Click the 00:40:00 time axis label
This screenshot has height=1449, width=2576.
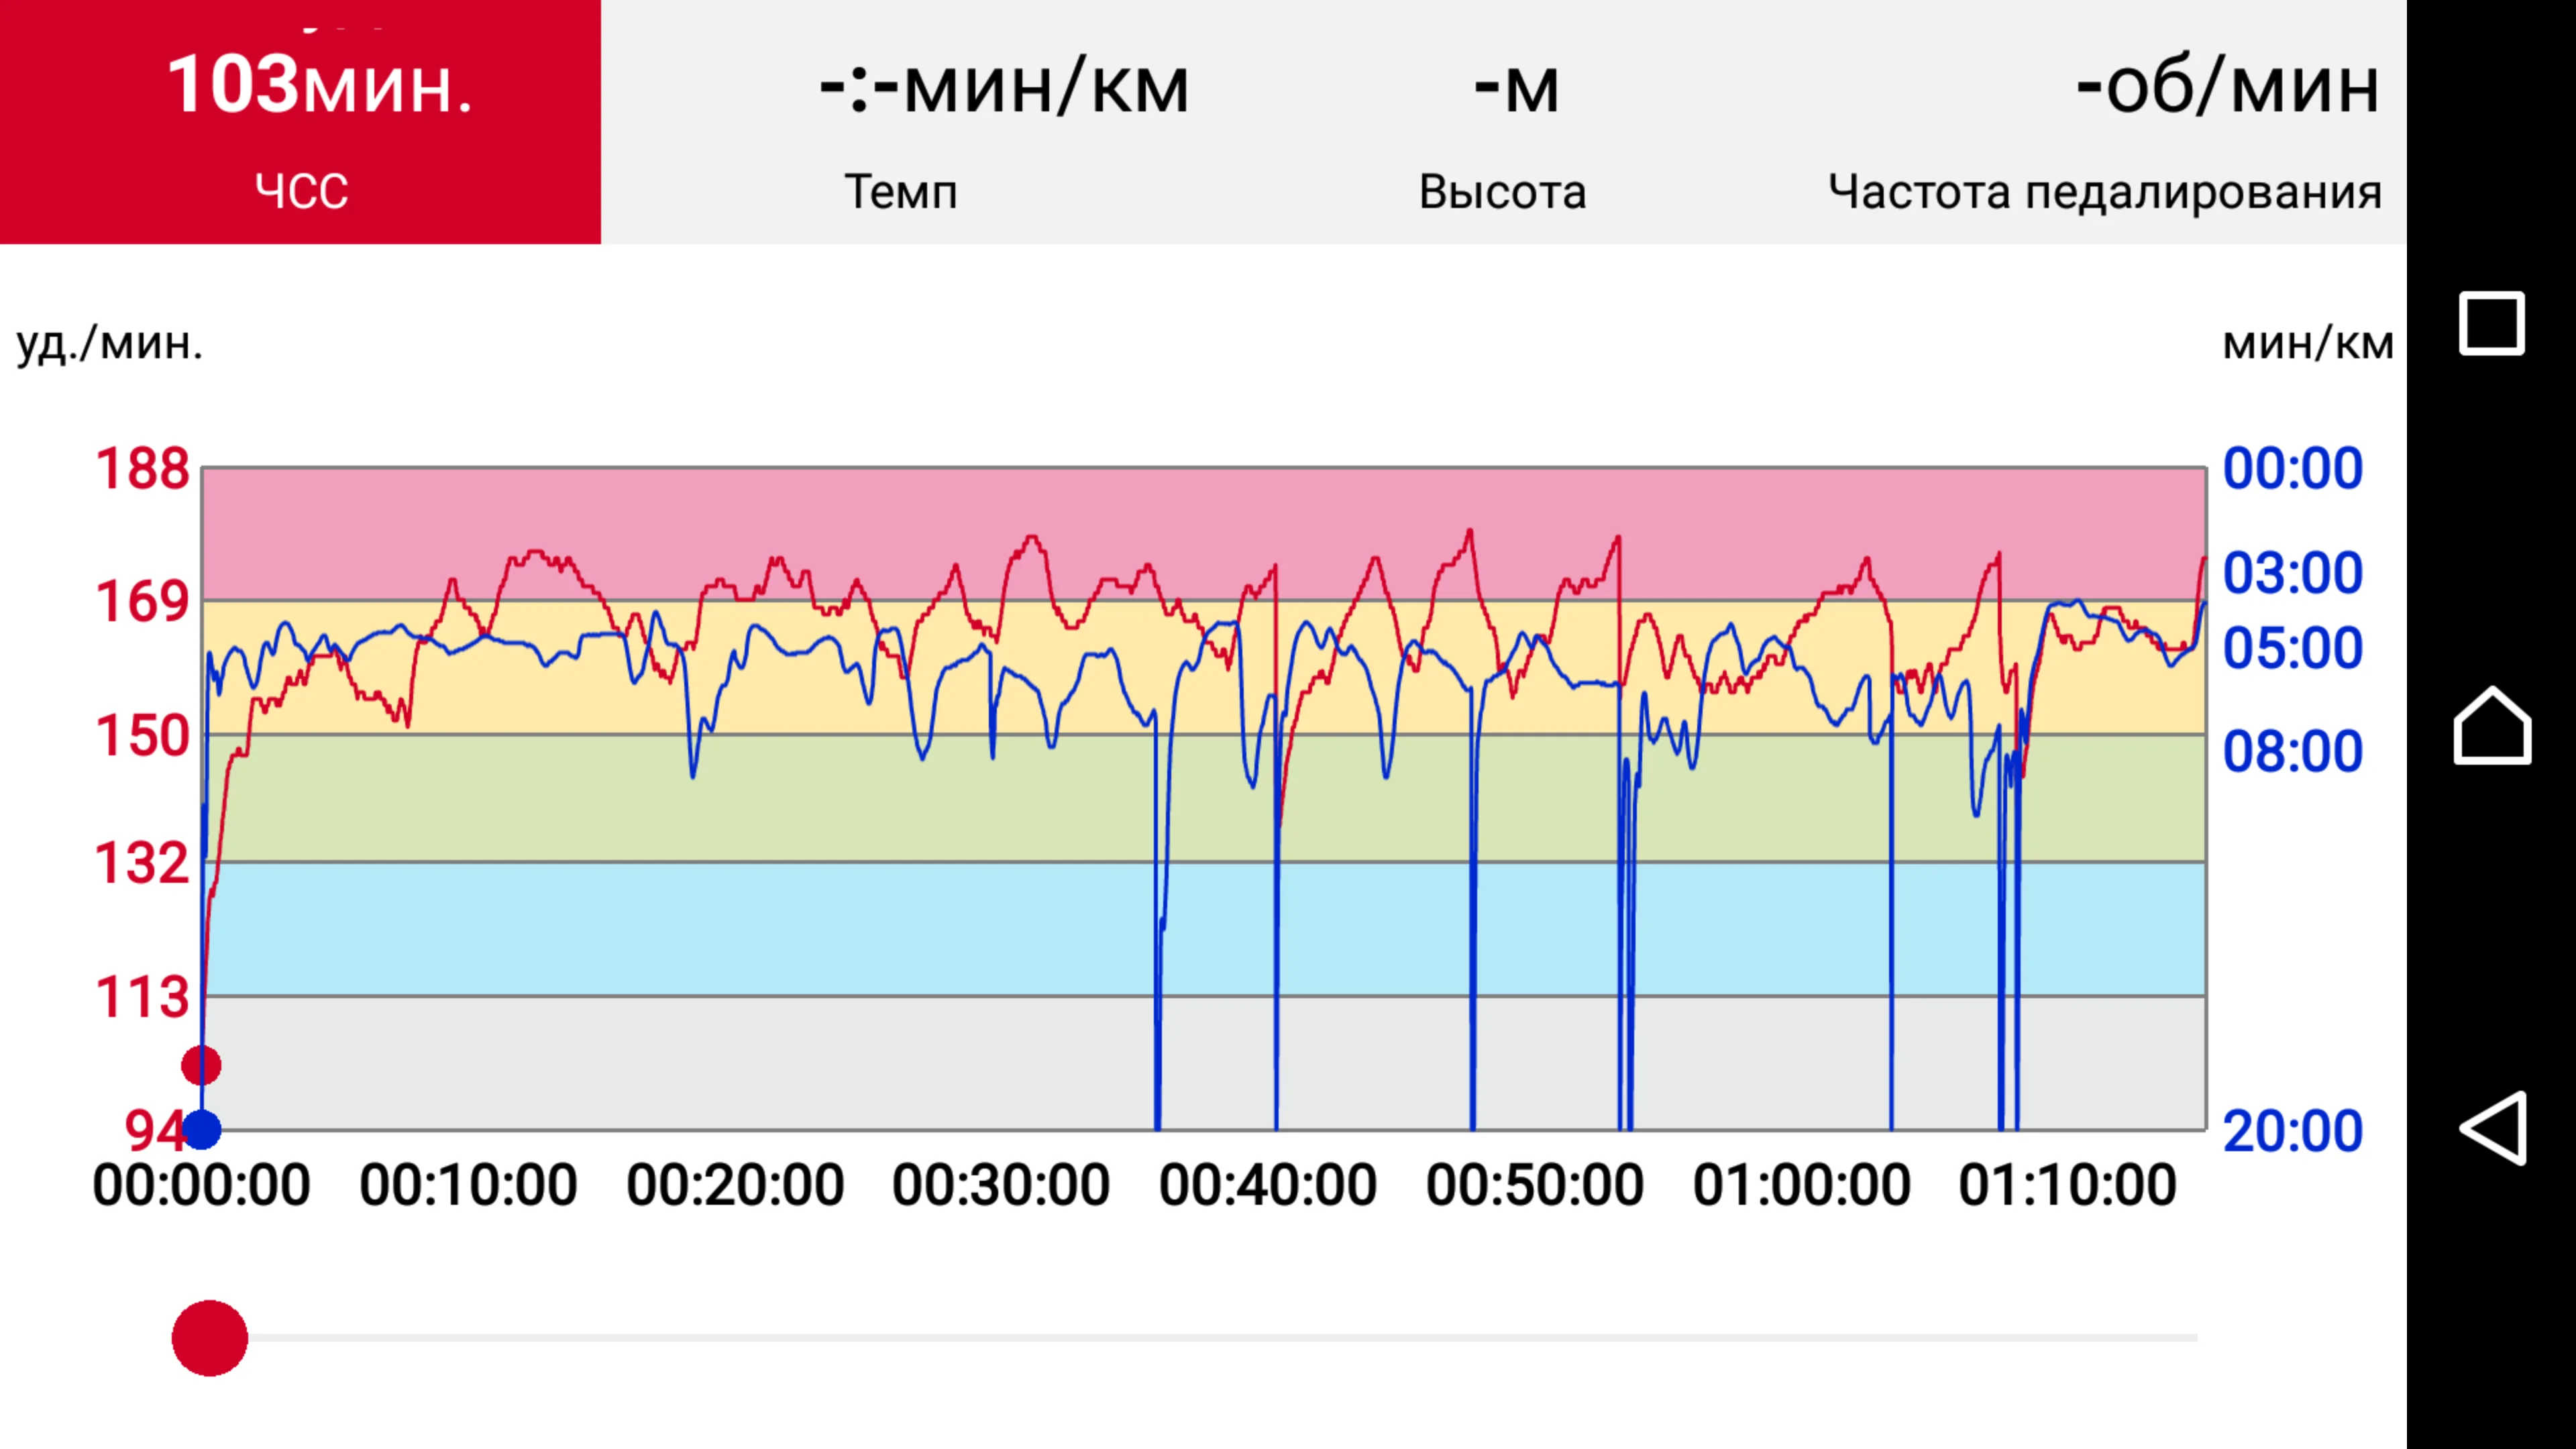(1267, 1186)
